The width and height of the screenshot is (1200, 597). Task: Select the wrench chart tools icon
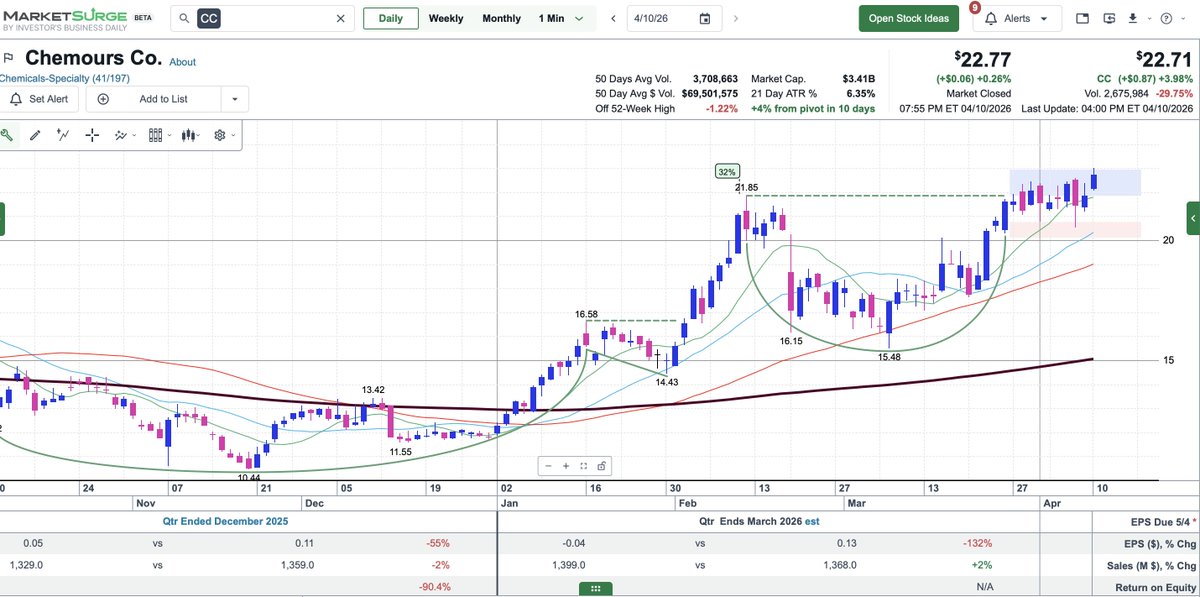click(x=6, y=135)
